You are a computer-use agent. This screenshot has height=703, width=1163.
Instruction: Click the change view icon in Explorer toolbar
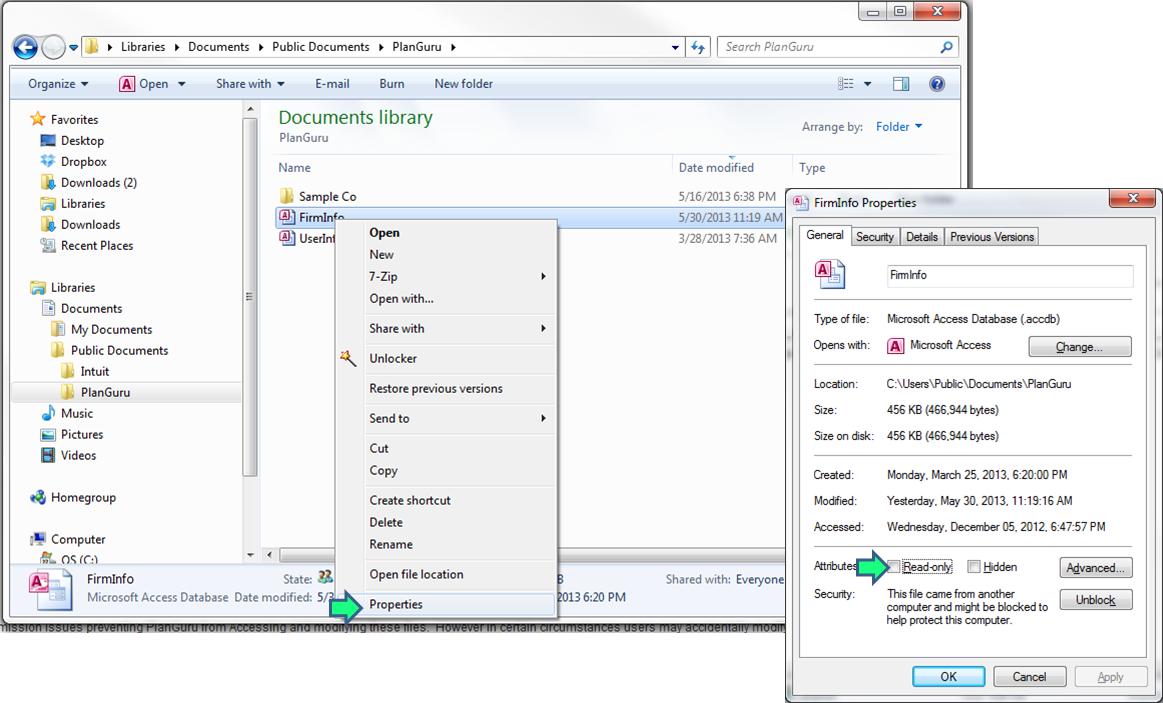[x=846, y=84]
